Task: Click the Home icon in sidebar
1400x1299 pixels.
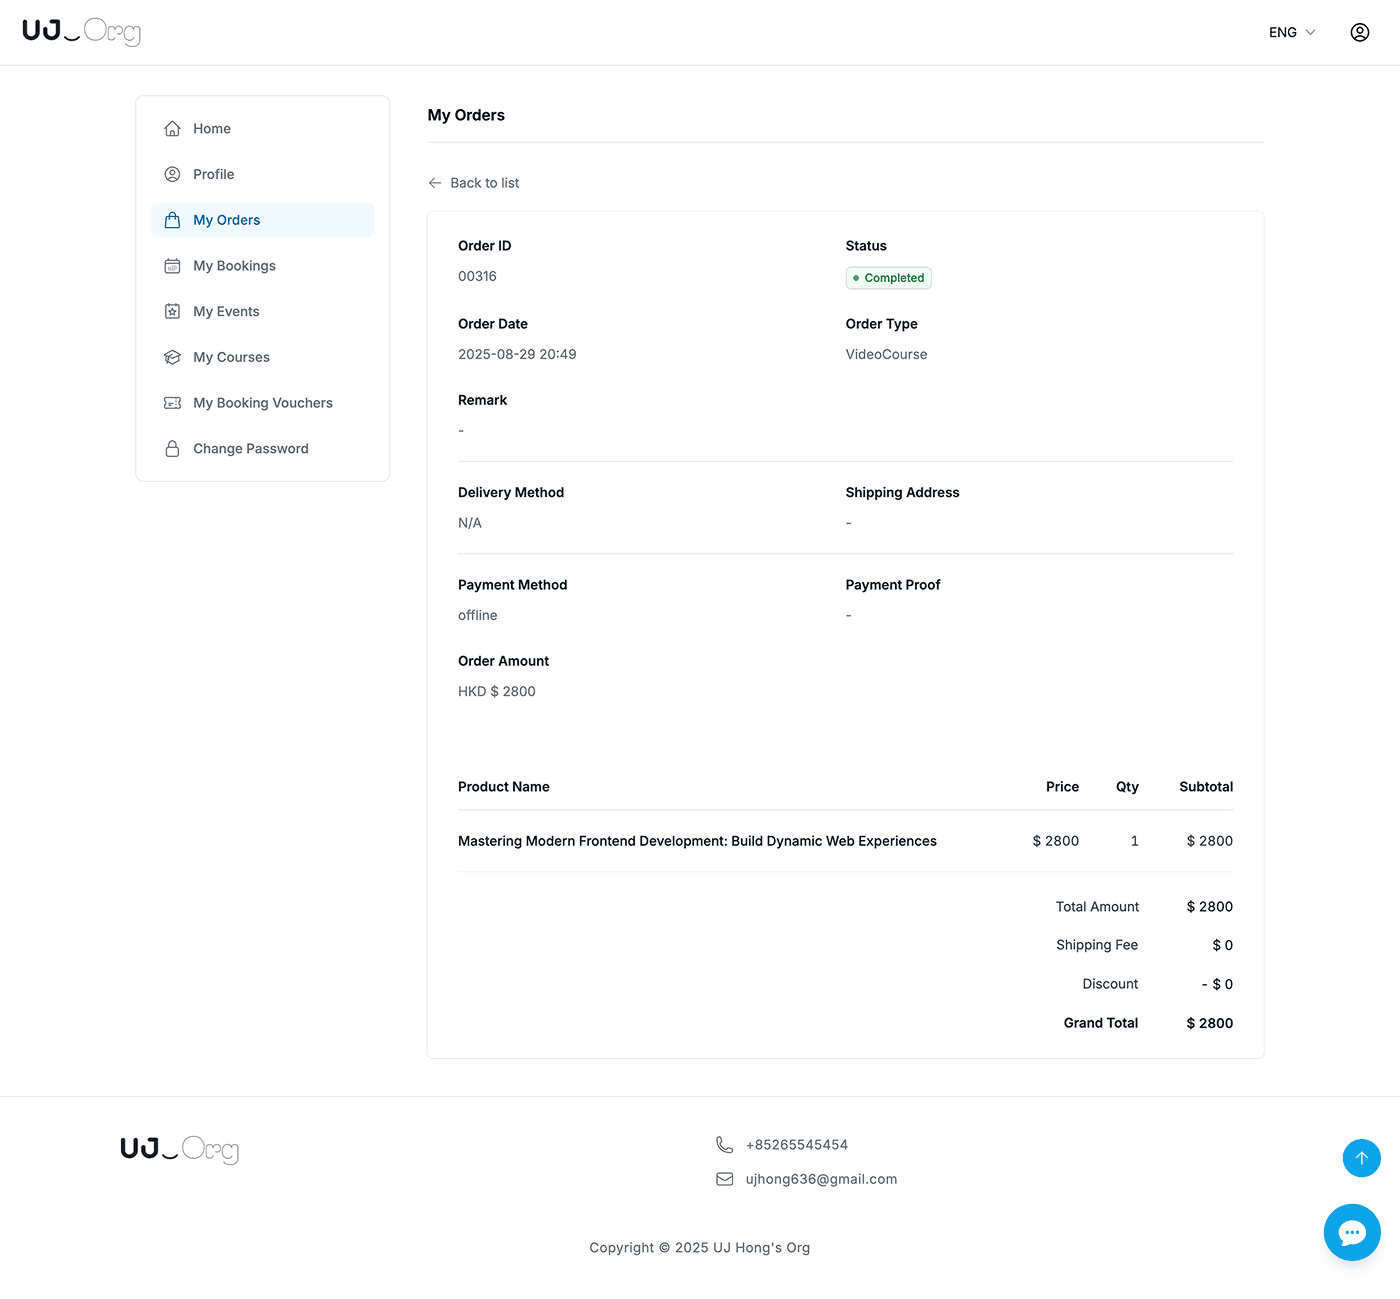Action: (172, 129)
